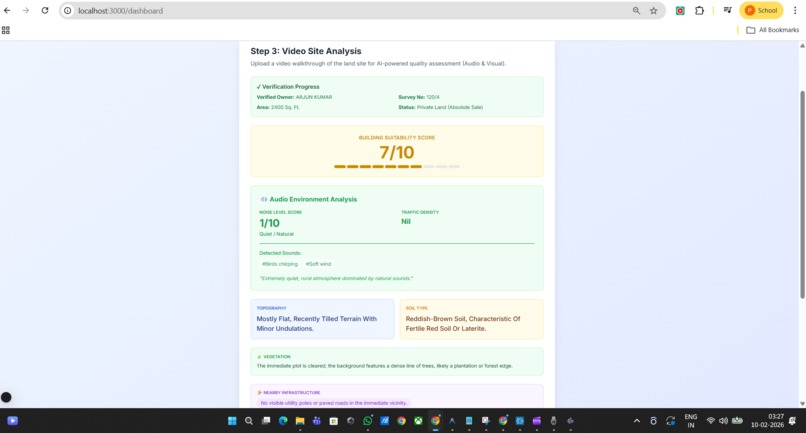Click the 7/10 suitability score
806x433 pixels.
pos(397,152)
